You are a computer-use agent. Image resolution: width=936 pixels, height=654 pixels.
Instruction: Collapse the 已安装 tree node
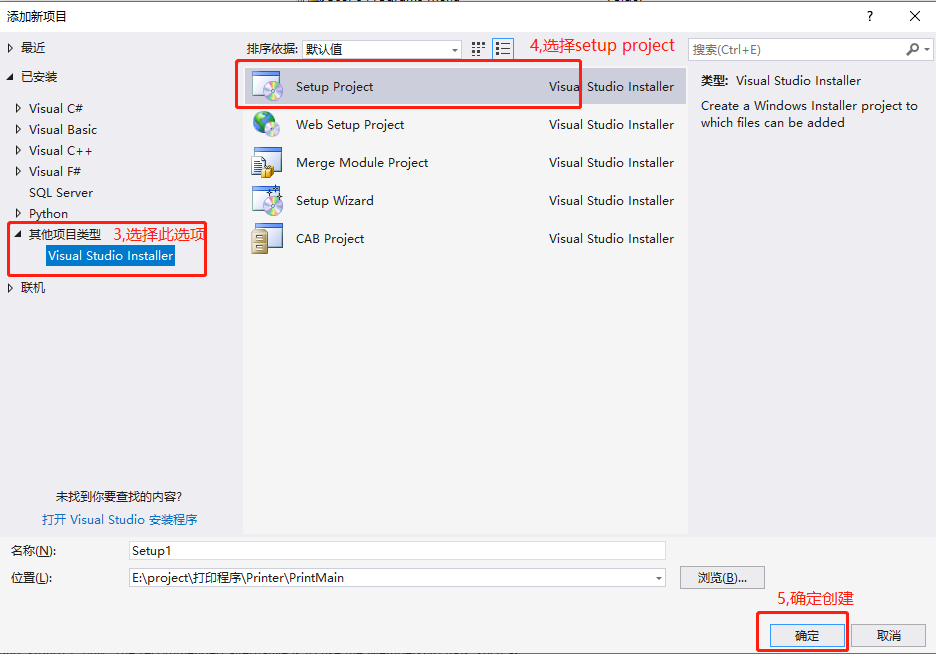click(x=10, y=77)
